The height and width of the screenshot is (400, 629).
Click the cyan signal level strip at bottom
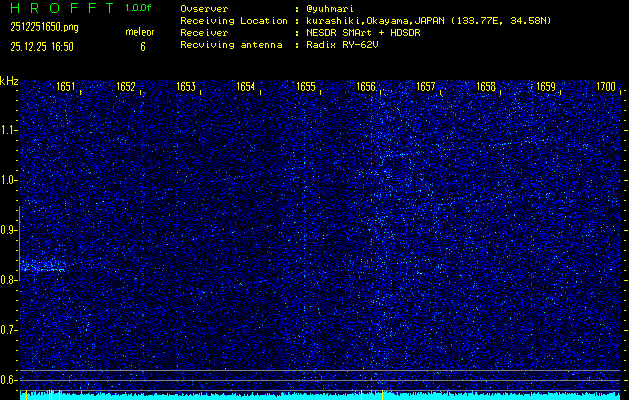point(320,395)
